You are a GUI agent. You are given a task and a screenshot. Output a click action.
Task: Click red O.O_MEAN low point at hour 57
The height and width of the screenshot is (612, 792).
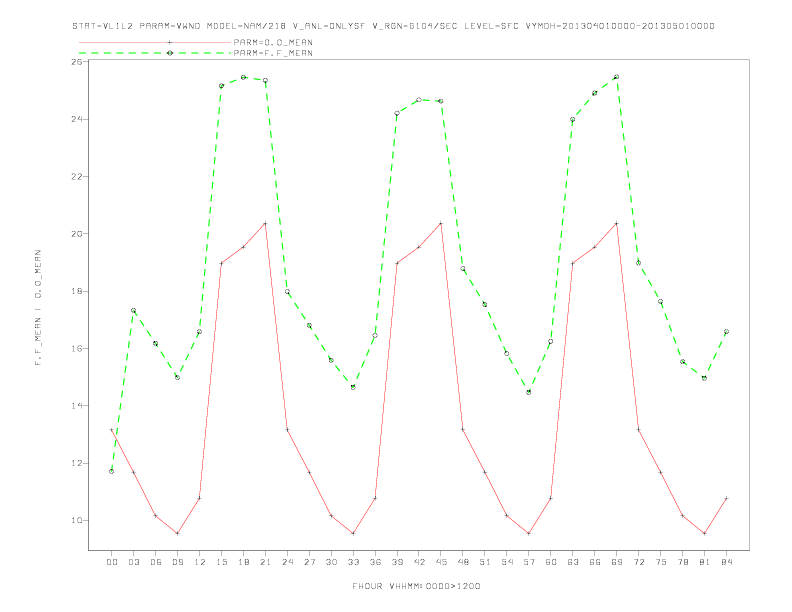coord(529,533)
